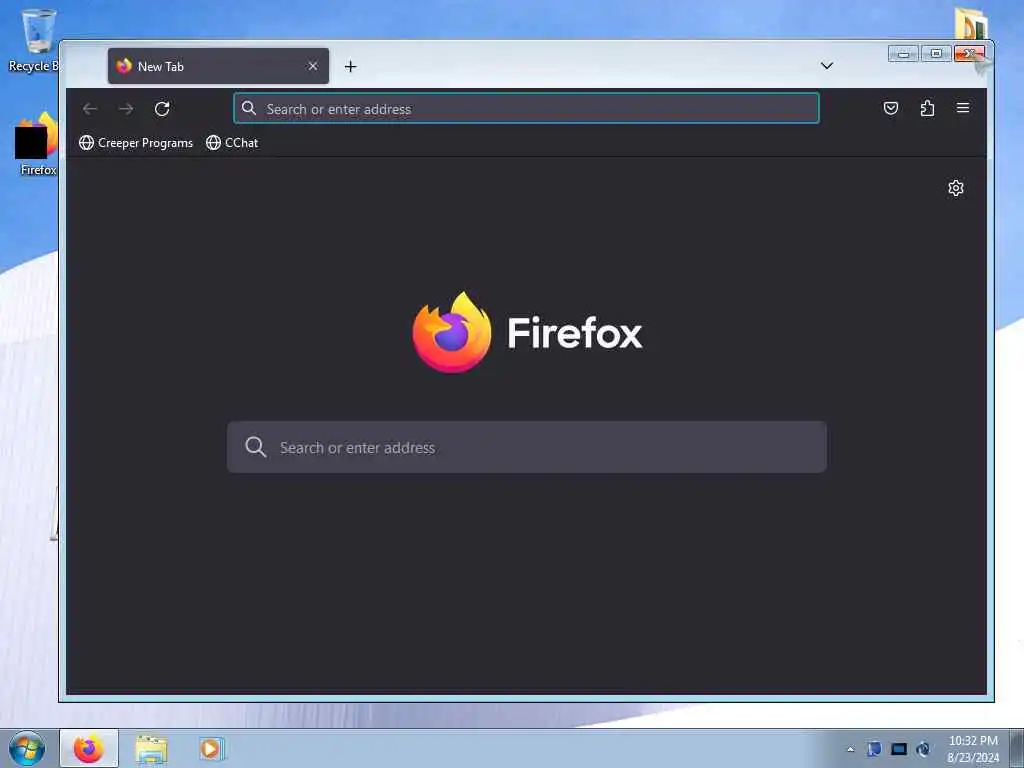Select the New Tab tab
The width and height of the screenshot is (1024, 768).
tap(218, 66)
